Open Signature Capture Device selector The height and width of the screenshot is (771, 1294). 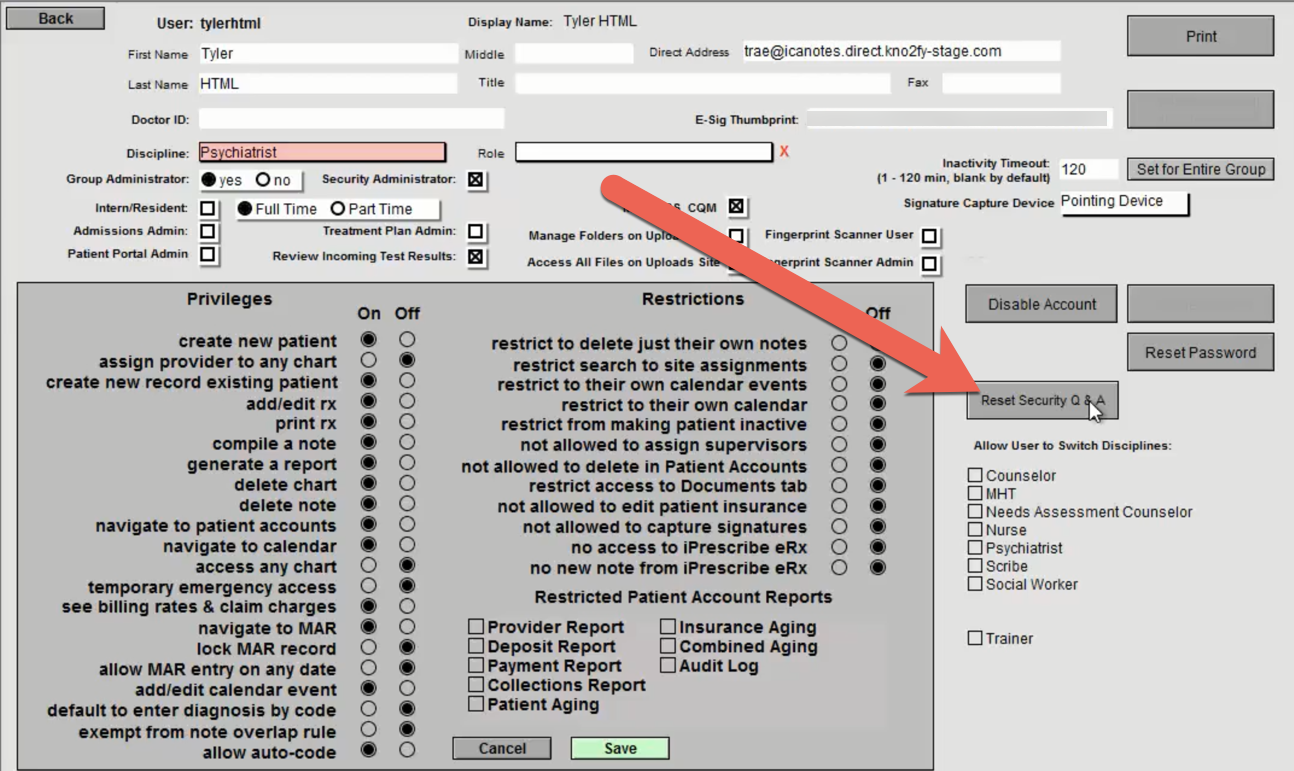[x=1124, y=202]
